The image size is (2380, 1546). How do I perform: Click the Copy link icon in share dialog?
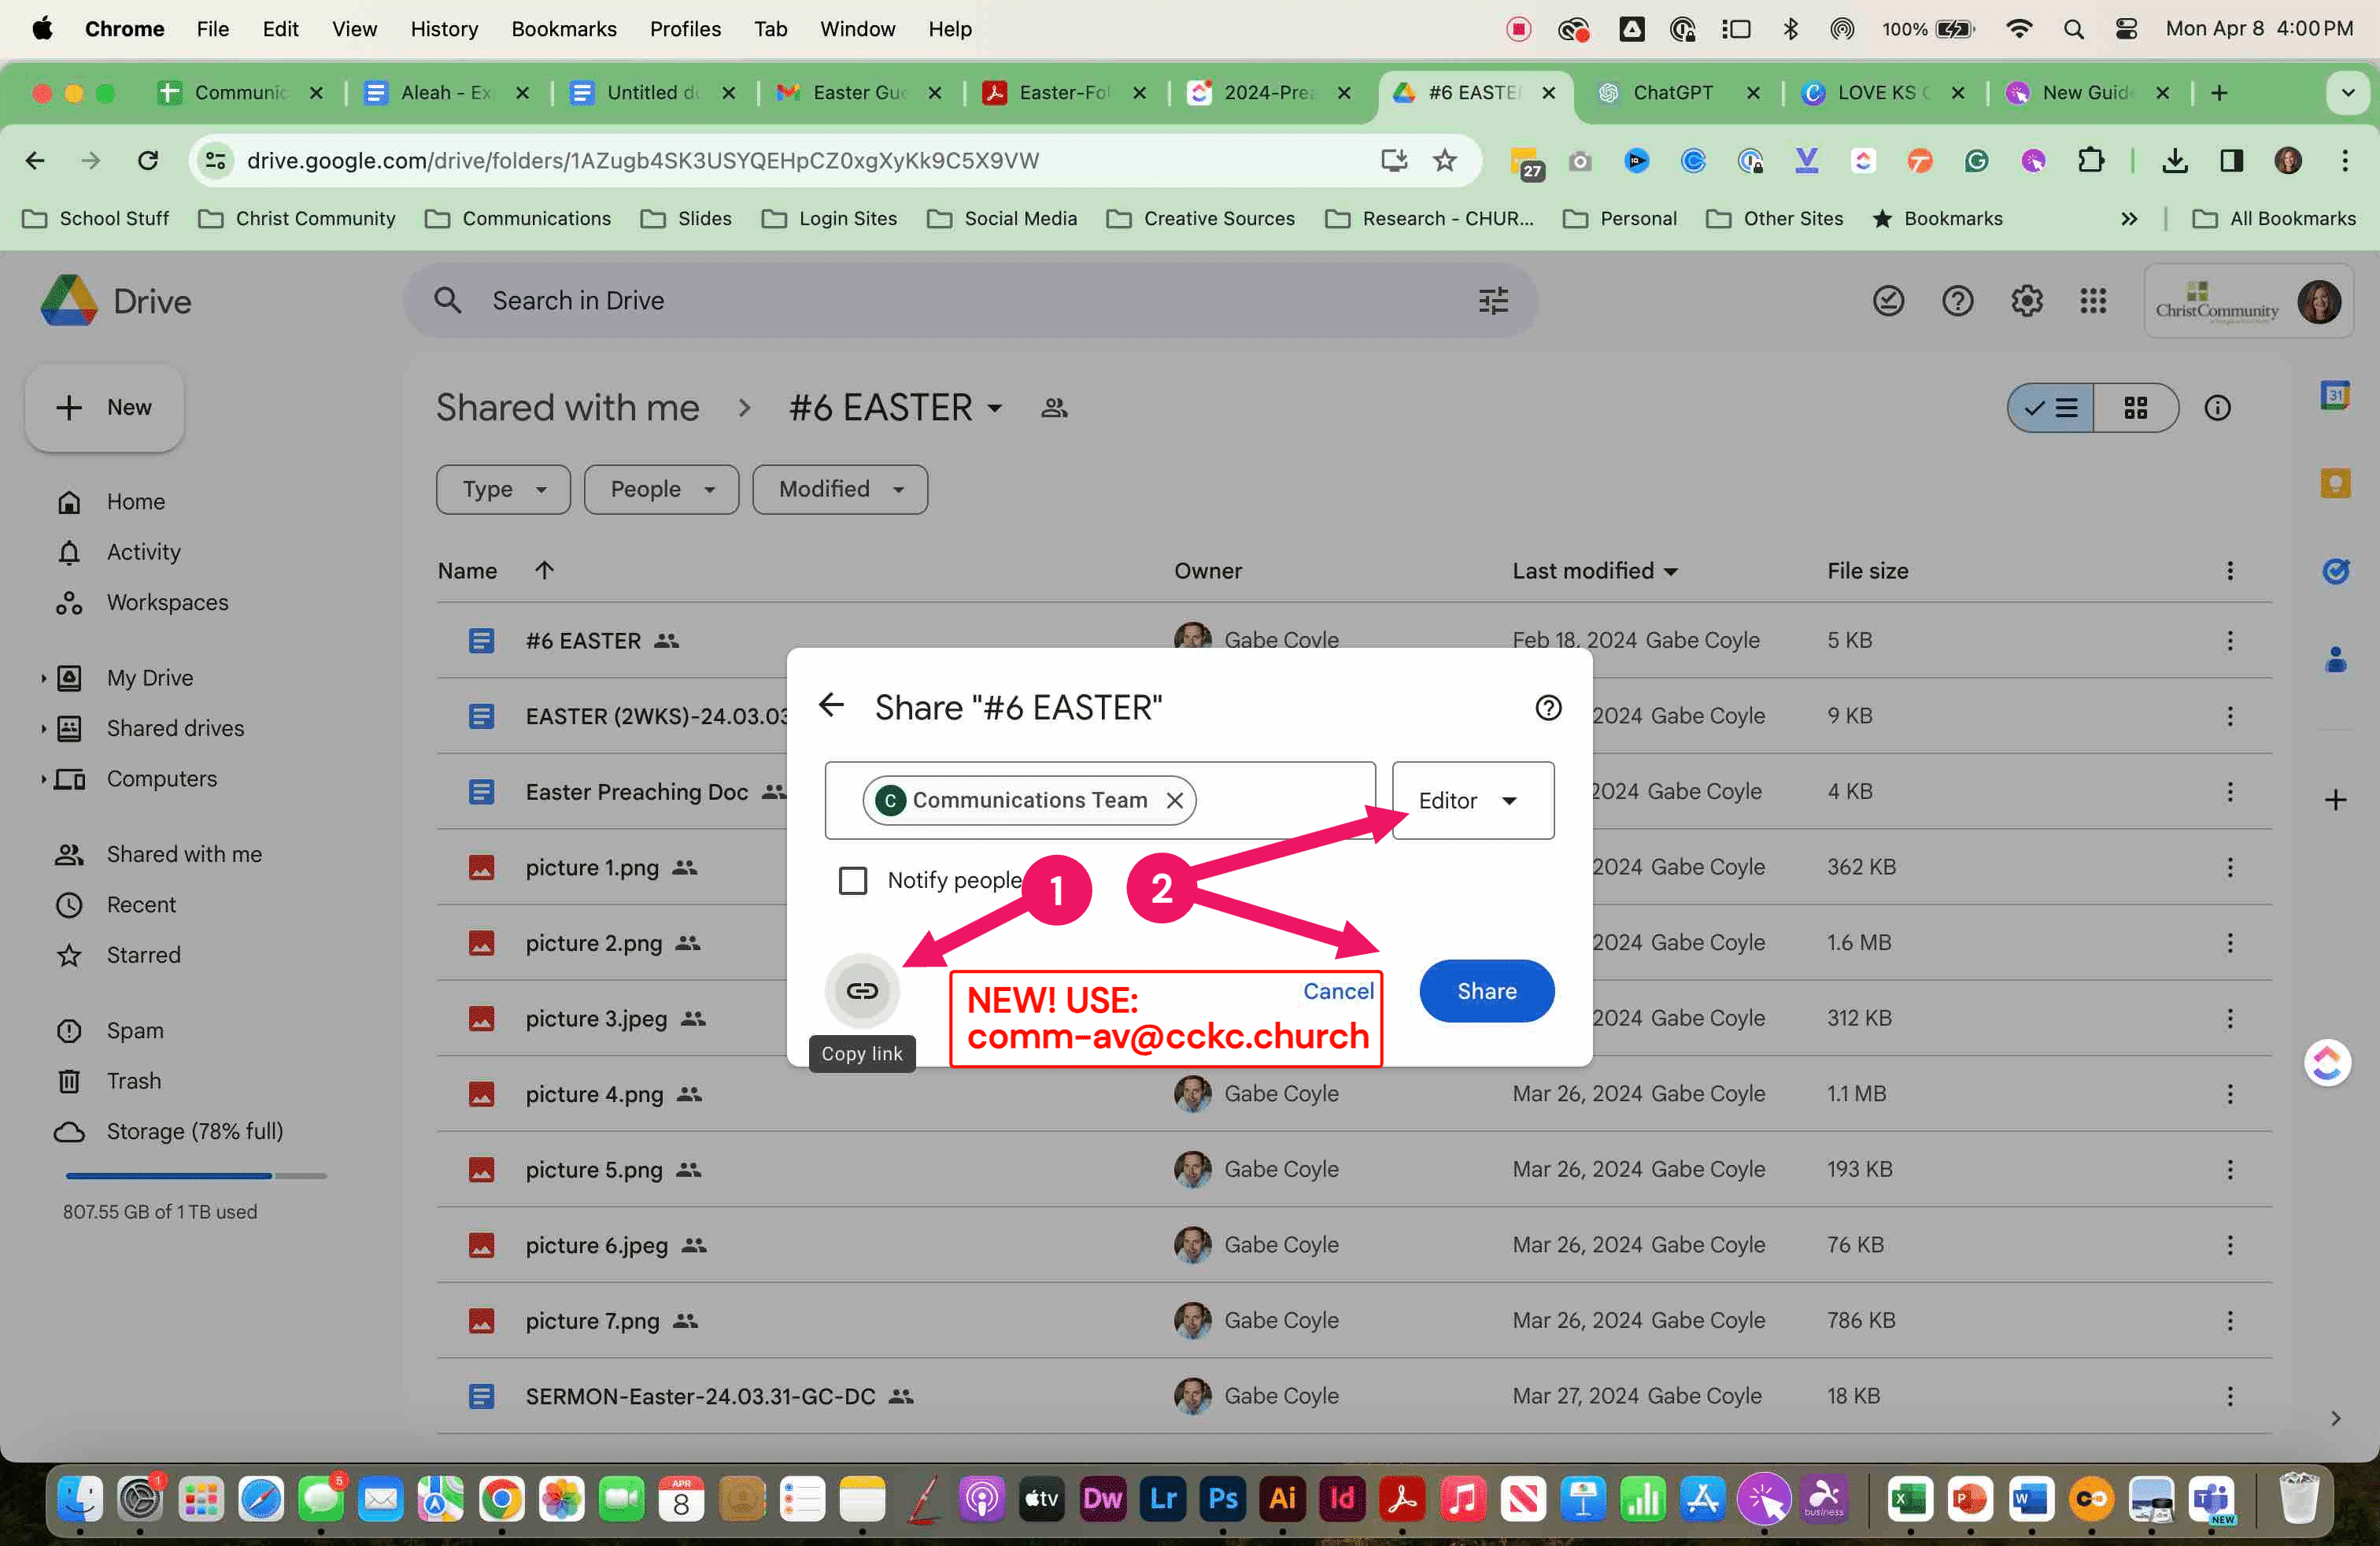coord(862,991)
